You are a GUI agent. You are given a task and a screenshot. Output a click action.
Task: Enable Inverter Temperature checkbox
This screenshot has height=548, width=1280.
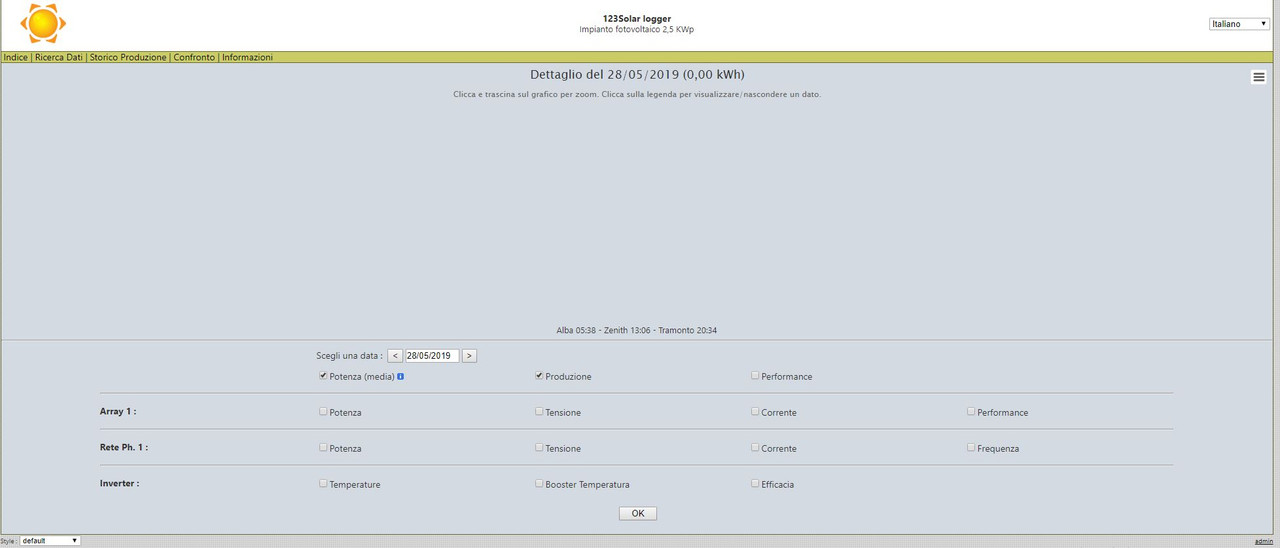tap(323, 483)
